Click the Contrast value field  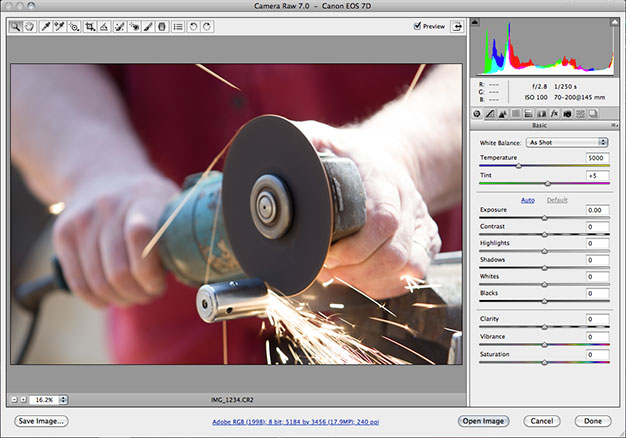coord(597,227)
